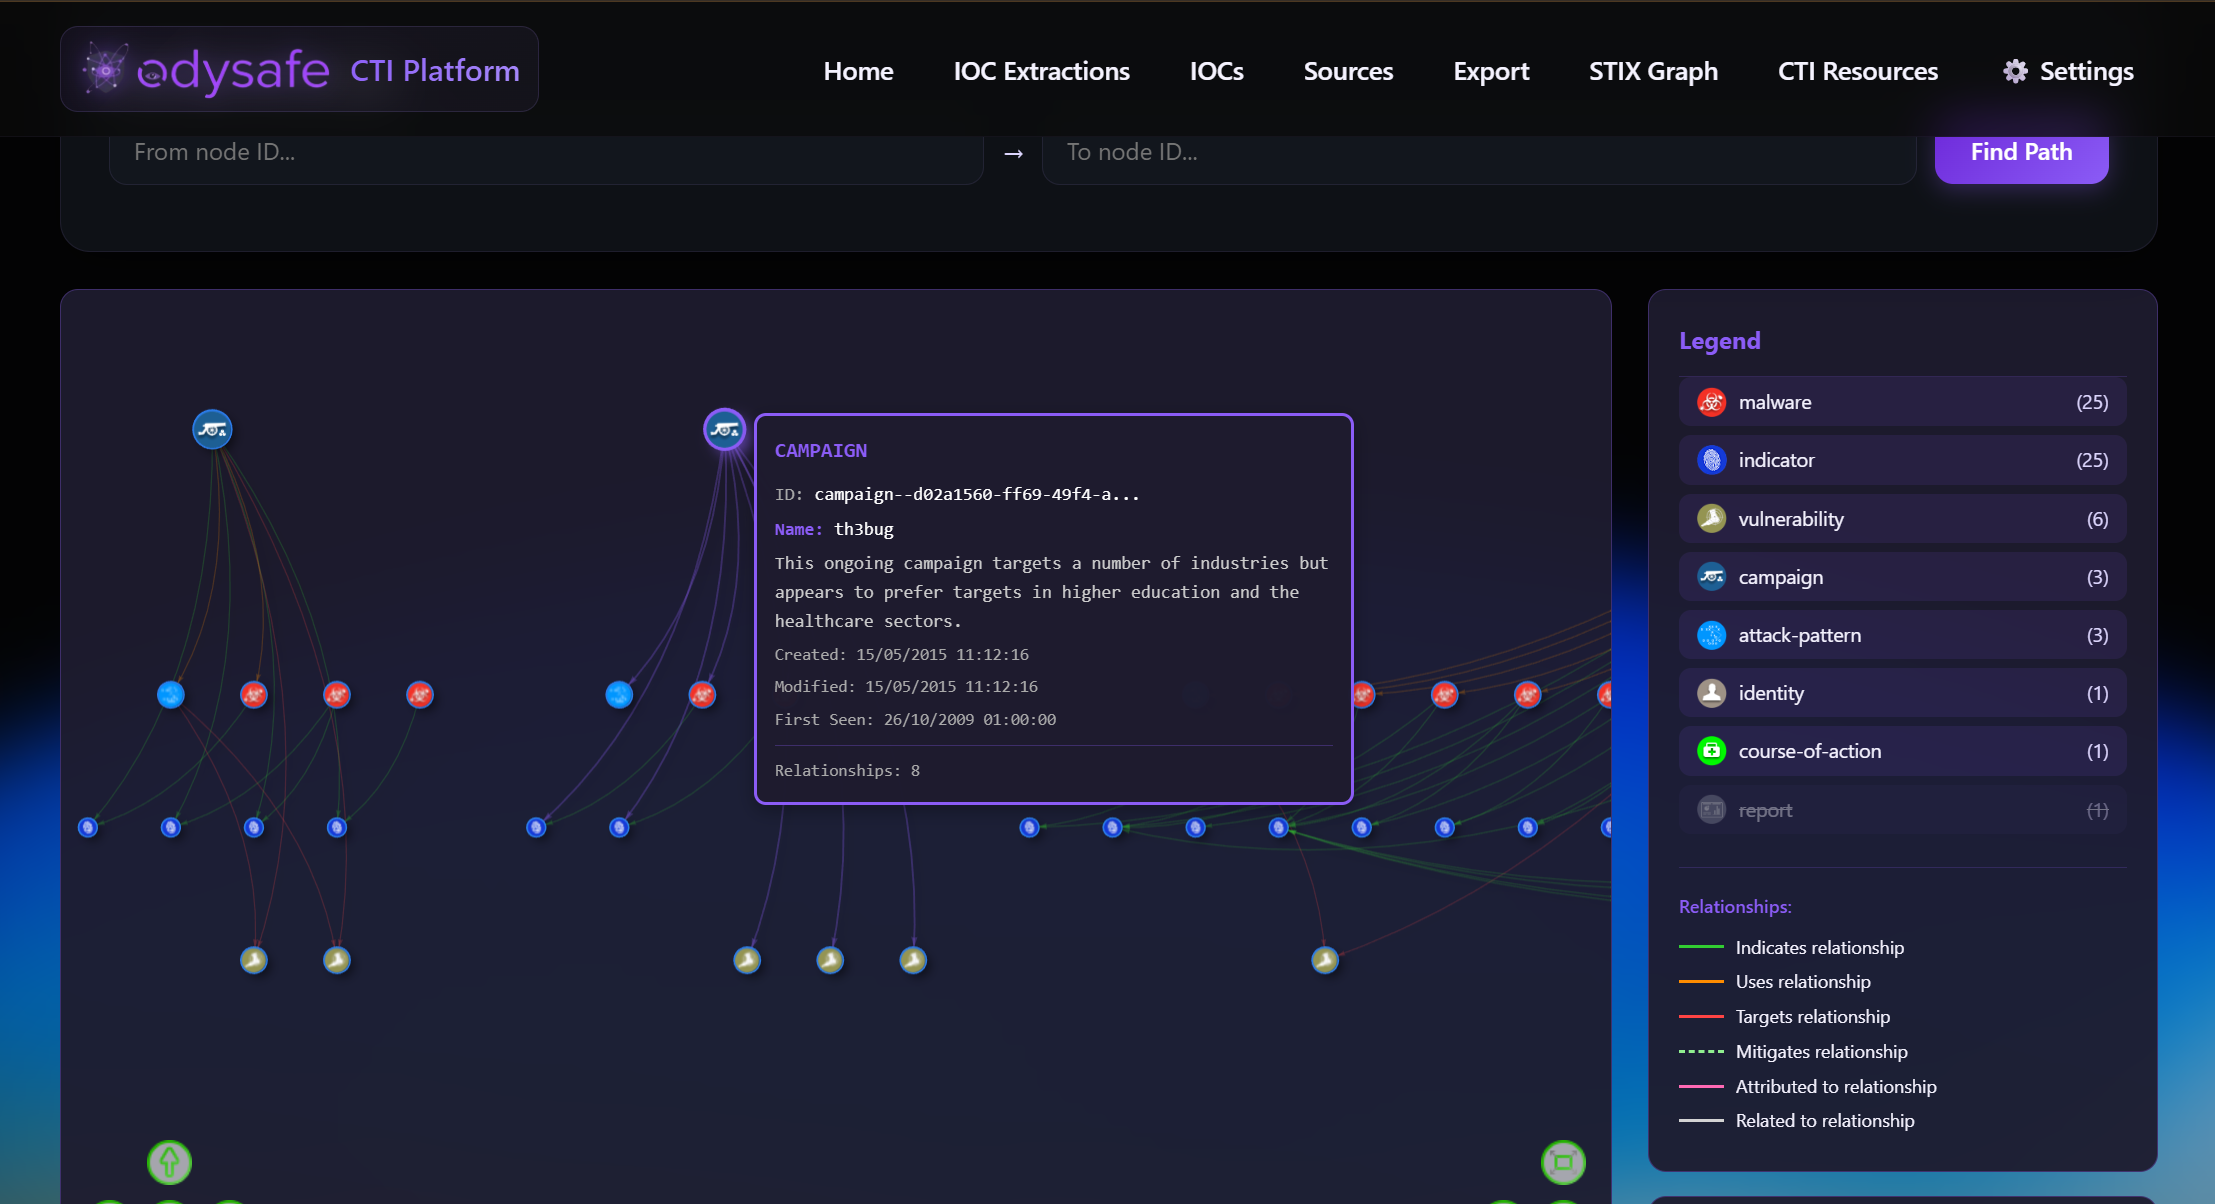Click the ladysafe atom logo icon
2215x1204 pixels.
(x=104, y=69)
